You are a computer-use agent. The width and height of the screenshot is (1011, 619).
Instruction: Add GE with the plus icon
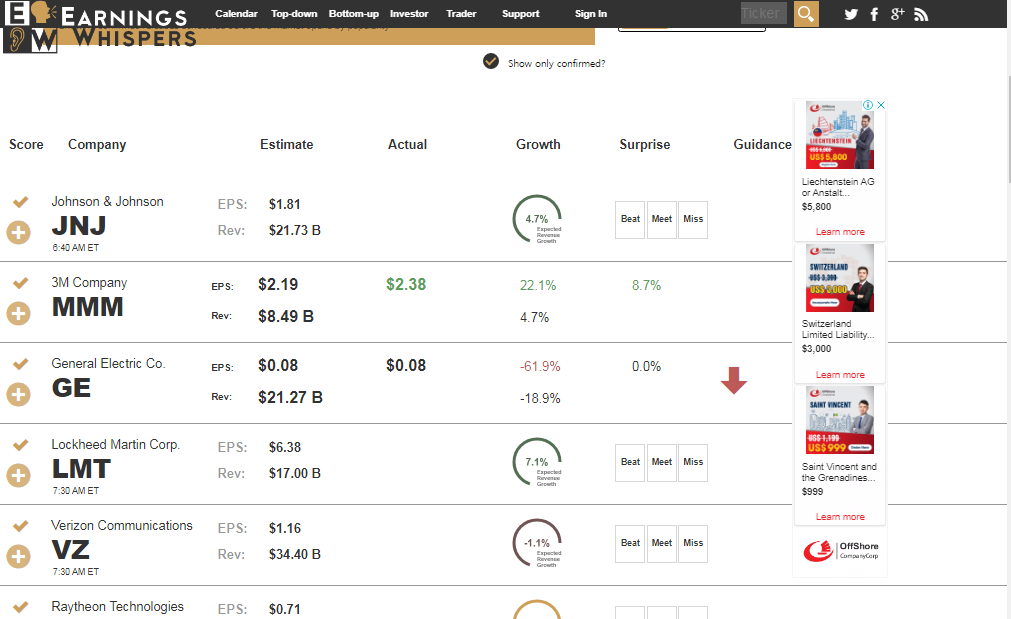pos(19,395)
